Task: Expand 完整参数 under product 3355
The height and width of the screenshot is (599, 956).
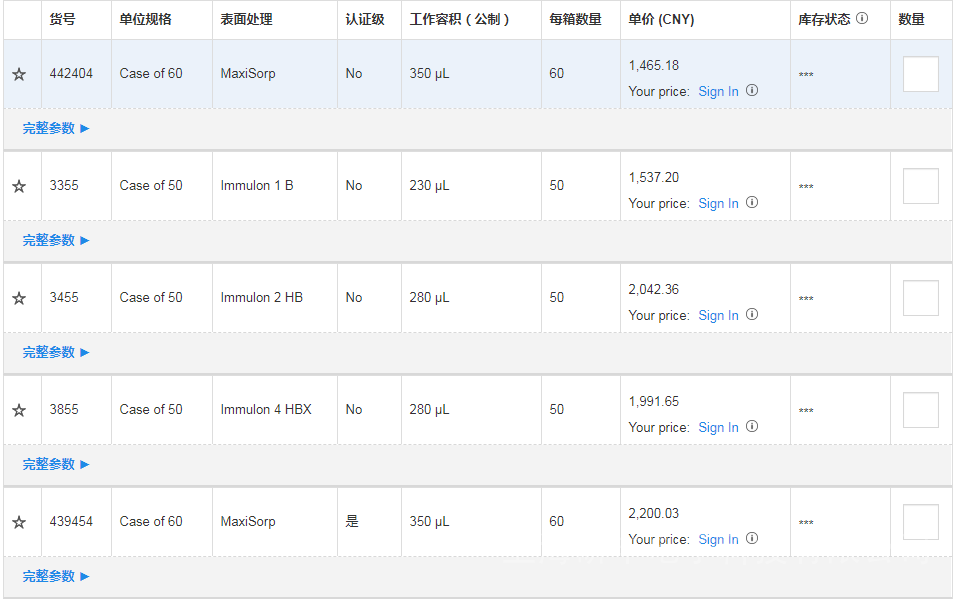Action: click(x=56, y=240)
